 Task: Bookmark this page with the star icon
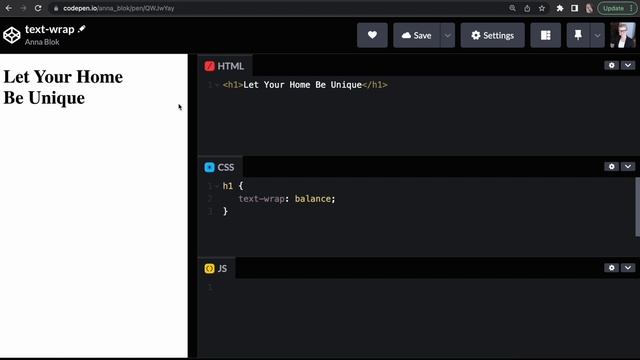[542, 8]
